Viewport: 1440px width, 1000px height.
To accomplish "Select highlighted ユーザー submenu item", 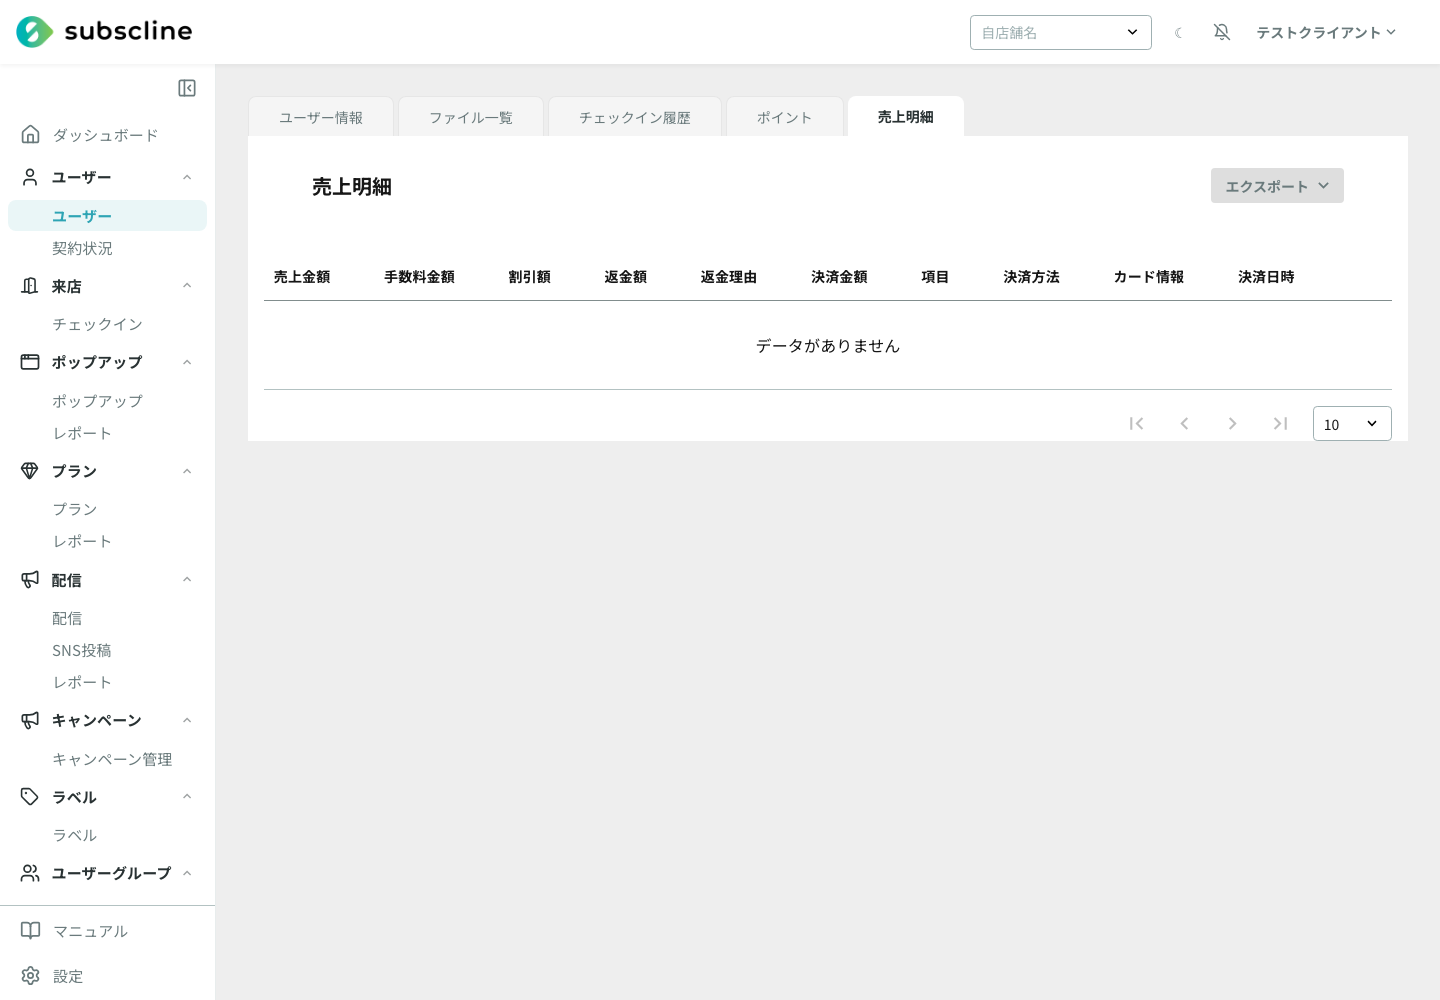I will click(108, 216).
